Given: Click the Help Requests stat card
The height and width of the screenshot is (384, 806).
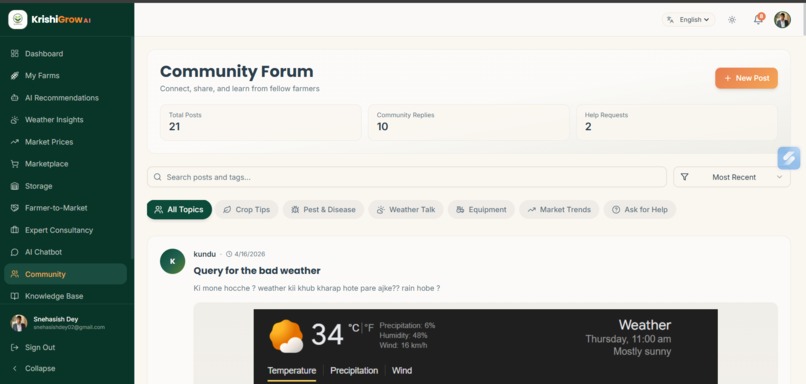Looking at the screenshot, I should 677,122.
